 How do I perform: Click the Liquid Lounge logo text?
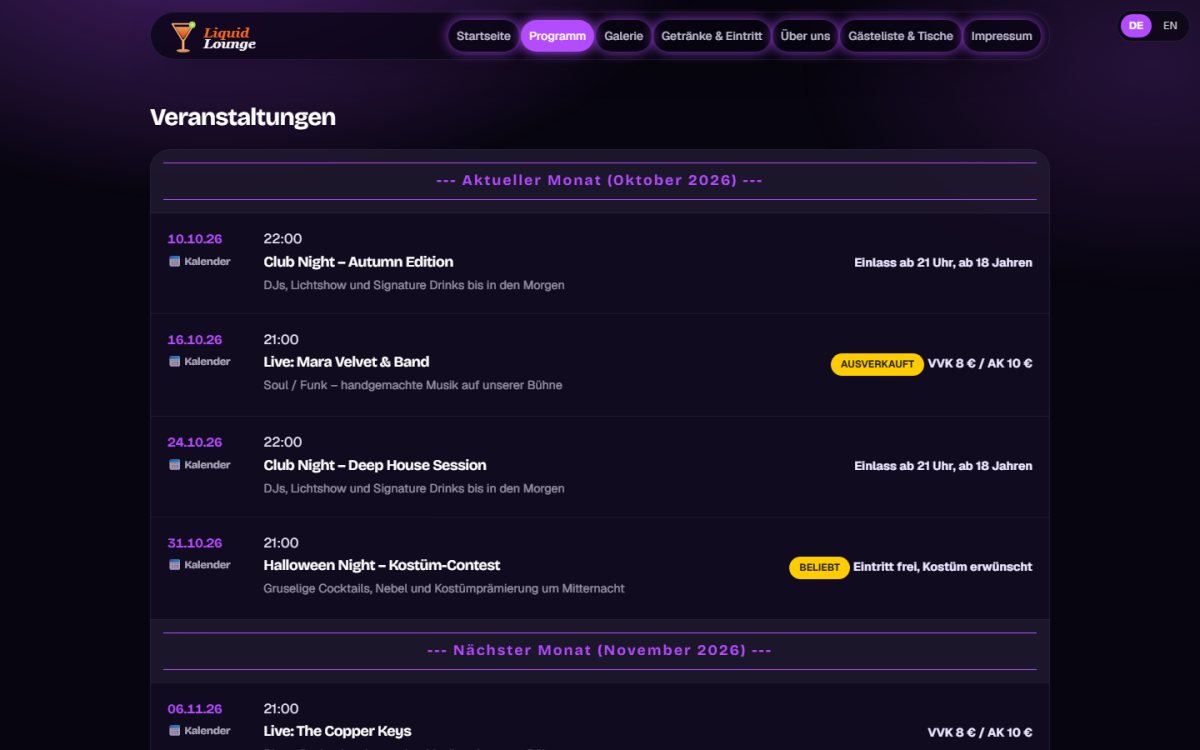tap(229, 38)
